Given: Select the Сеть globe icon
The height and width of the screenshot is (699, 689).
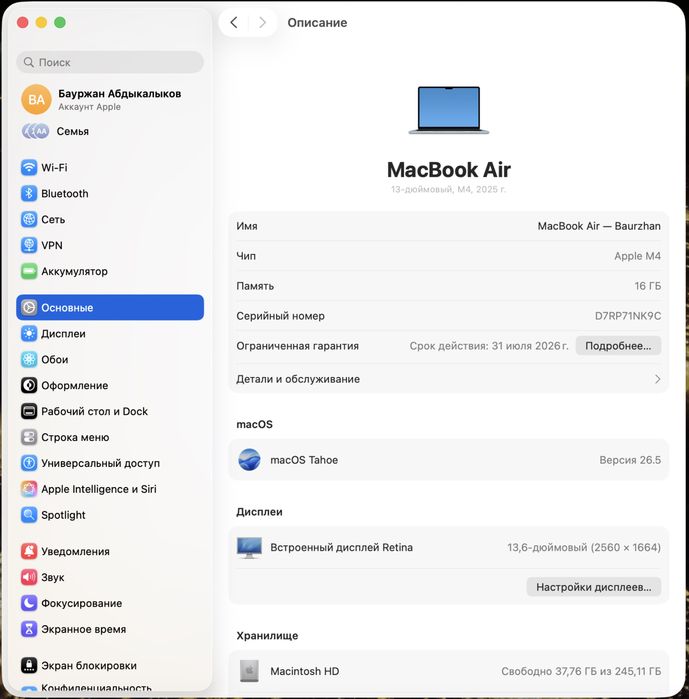Looking at the screenshot, I should tap(29, 219).
